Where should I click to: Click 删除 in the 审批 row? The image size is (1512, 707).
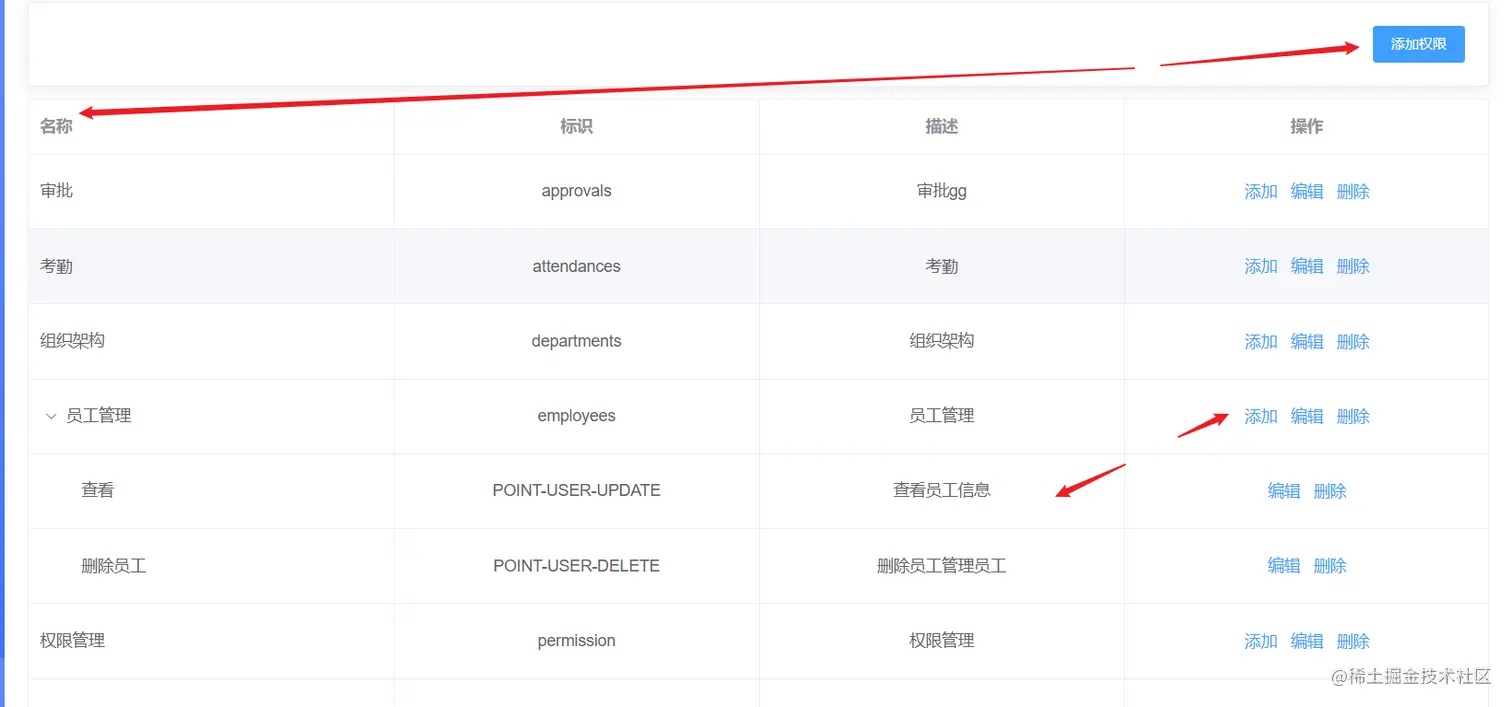point(1353,191)
